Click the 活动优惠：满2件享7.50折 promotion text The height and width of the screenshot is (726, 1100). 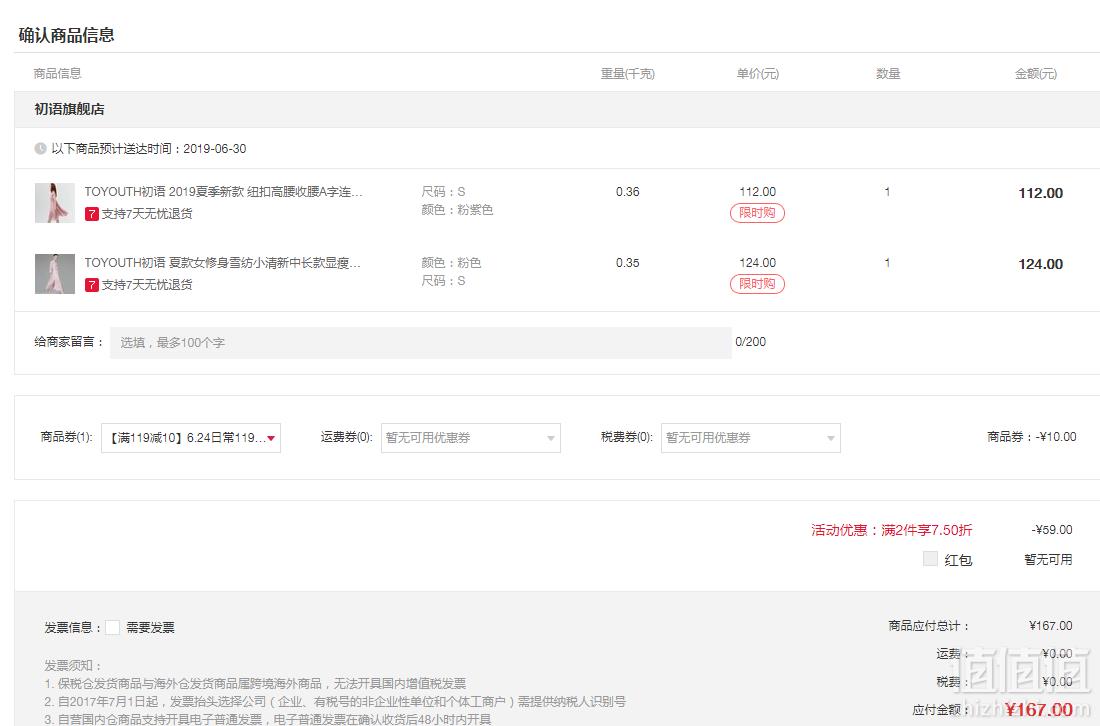click(892, 530)
